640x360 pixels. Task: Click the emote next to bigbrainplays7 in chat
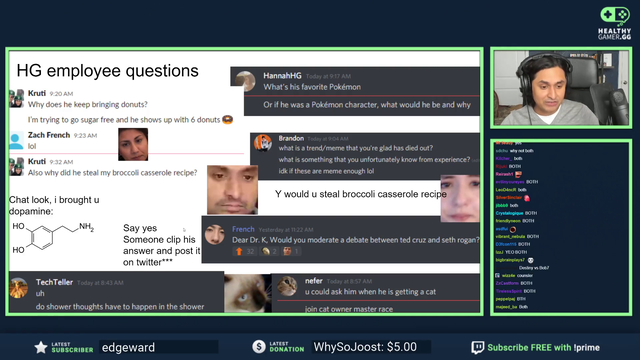click(530, 260)
